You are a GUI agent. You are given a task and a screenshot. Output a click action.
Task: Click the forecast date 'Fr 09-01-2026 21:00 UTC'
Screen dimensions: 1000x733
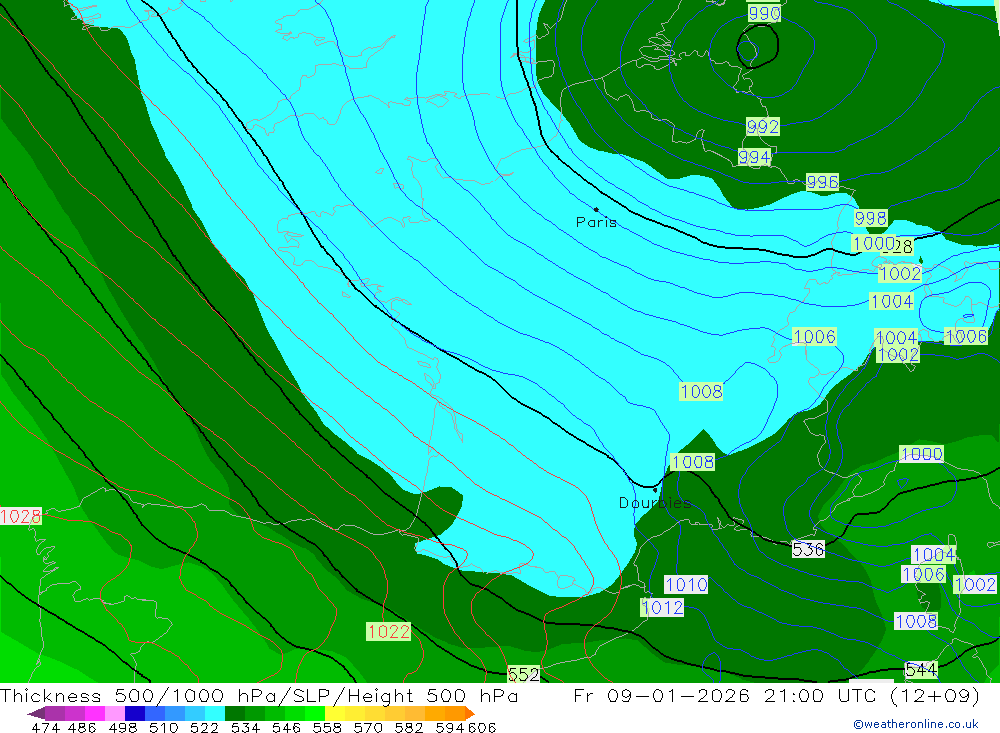(x=726, y=695)
